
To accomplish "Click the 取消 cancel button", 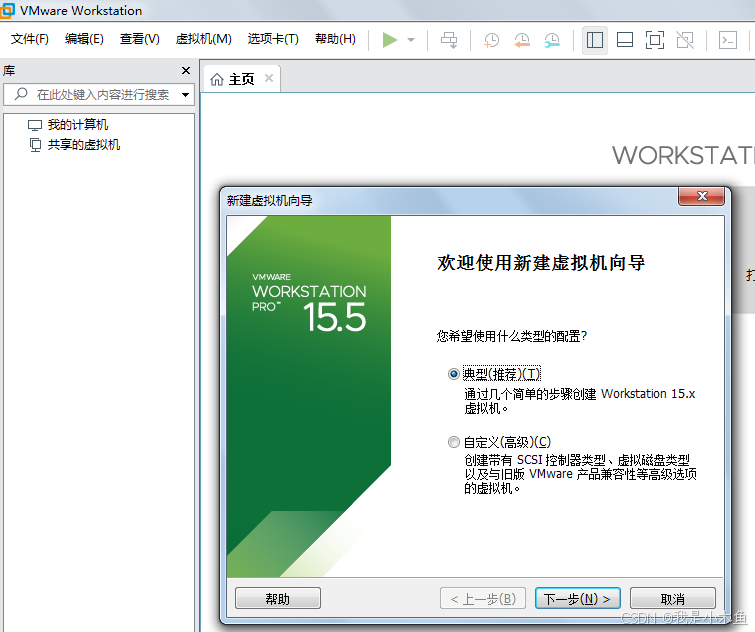I will [x=673, y=598].
